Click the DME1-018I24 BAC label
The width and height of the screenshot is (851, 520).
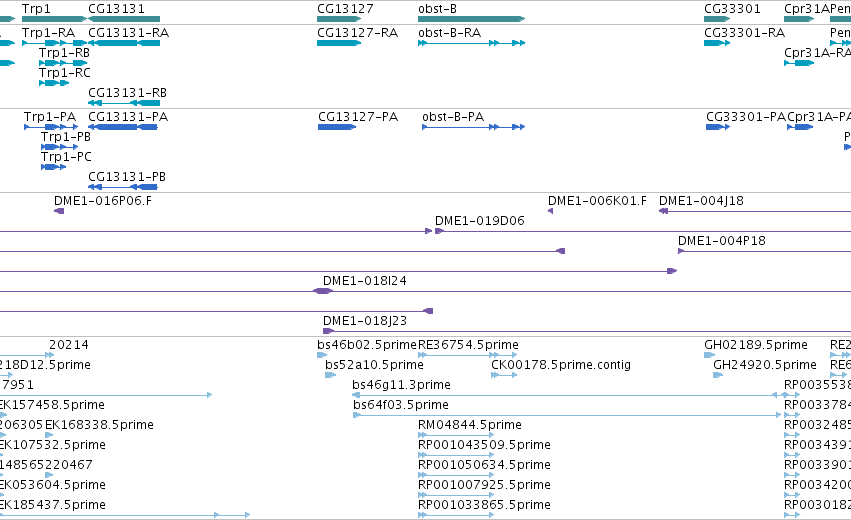[x=365, y=281]
